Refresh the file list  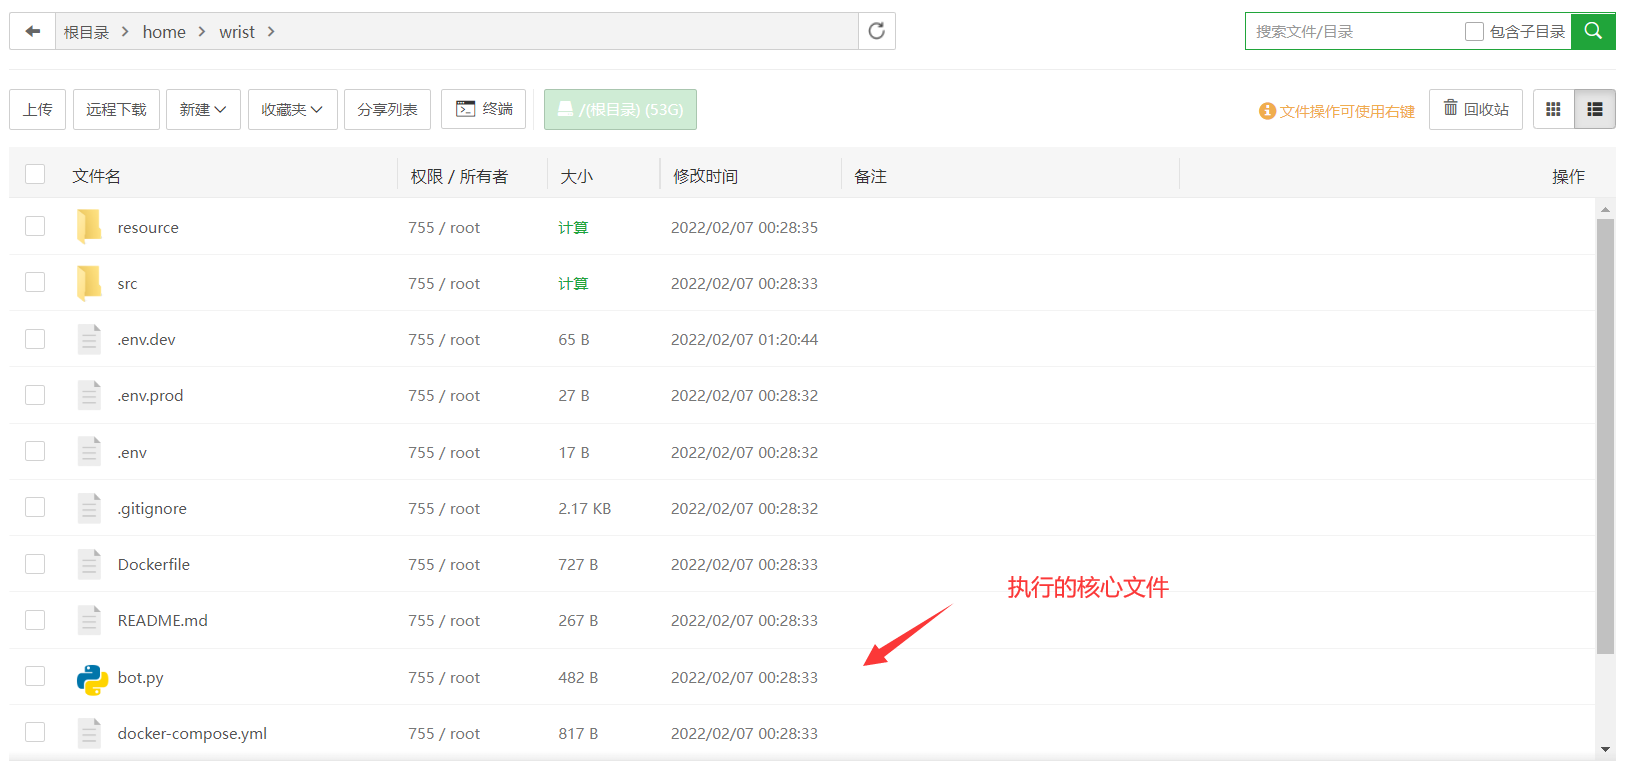coord(877,31)
